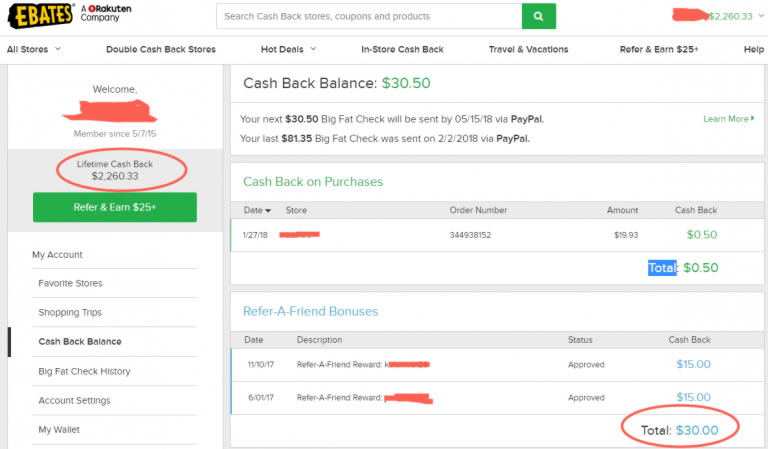This screenshot has height=449, width=768.
Task: Open Double Cash Back Stores menu
Action: [160, 49]
